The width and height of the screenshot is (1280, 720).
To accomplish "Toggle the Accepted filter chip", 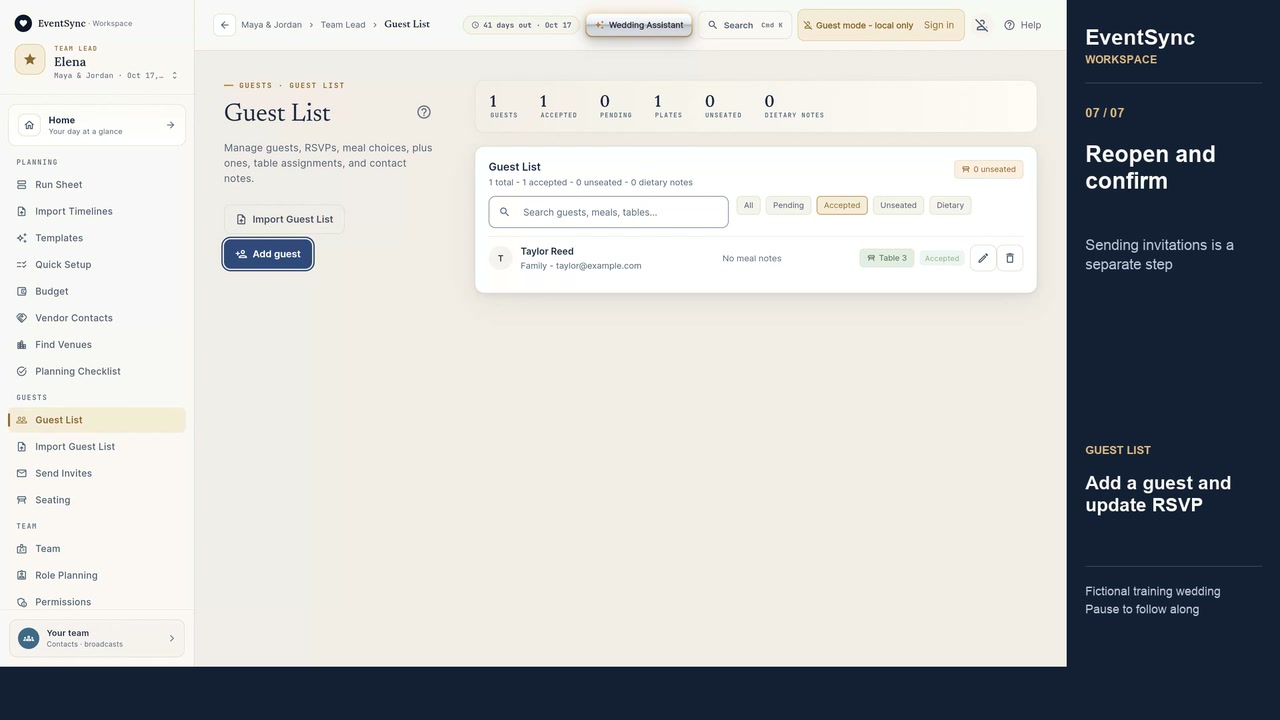I will [842, 205].
